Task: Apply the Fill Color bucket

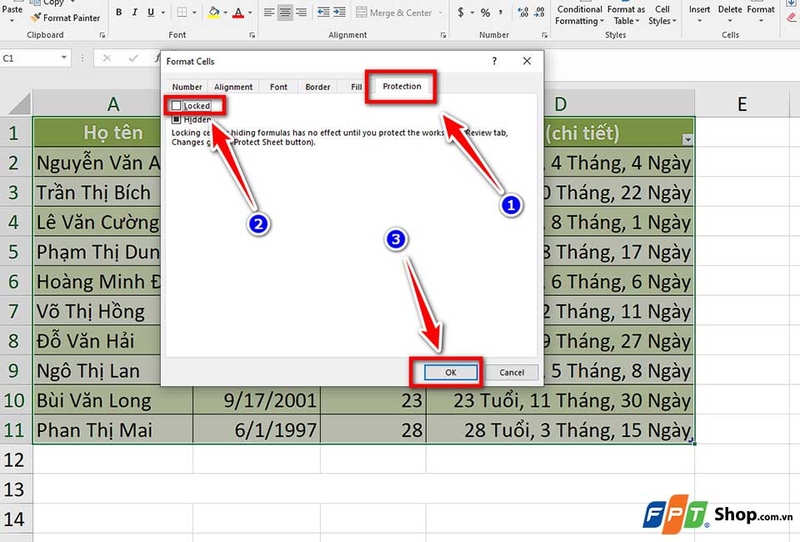Action: tap(214, 12)
